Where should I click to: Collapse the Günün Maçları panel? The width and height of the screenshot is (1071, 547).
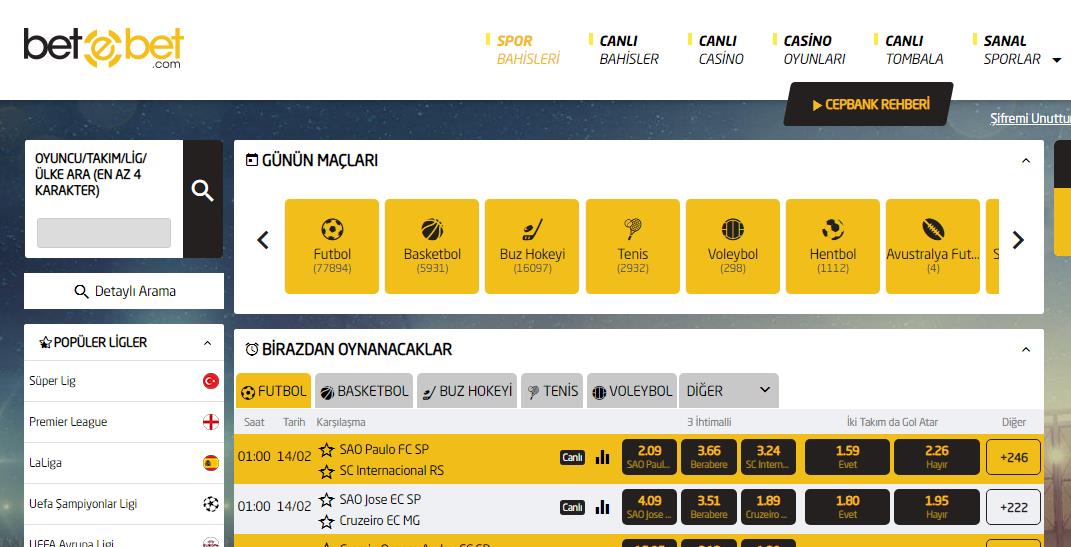[x=1025, y=161]
